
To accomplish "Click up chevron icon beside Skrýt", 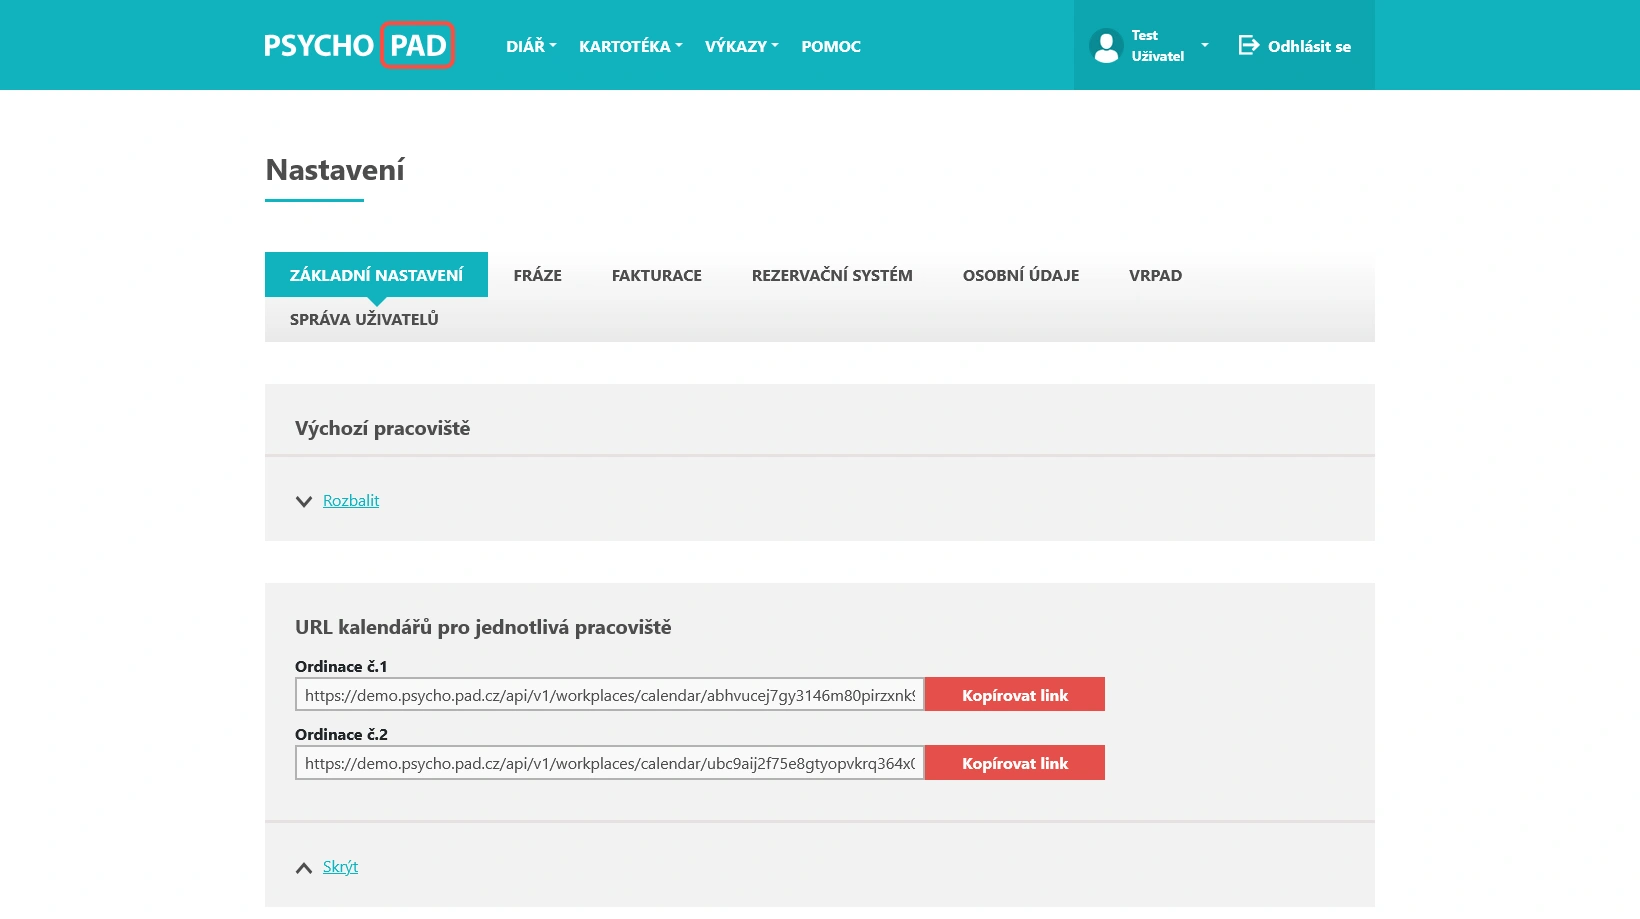I will click(x=304, y=867).
